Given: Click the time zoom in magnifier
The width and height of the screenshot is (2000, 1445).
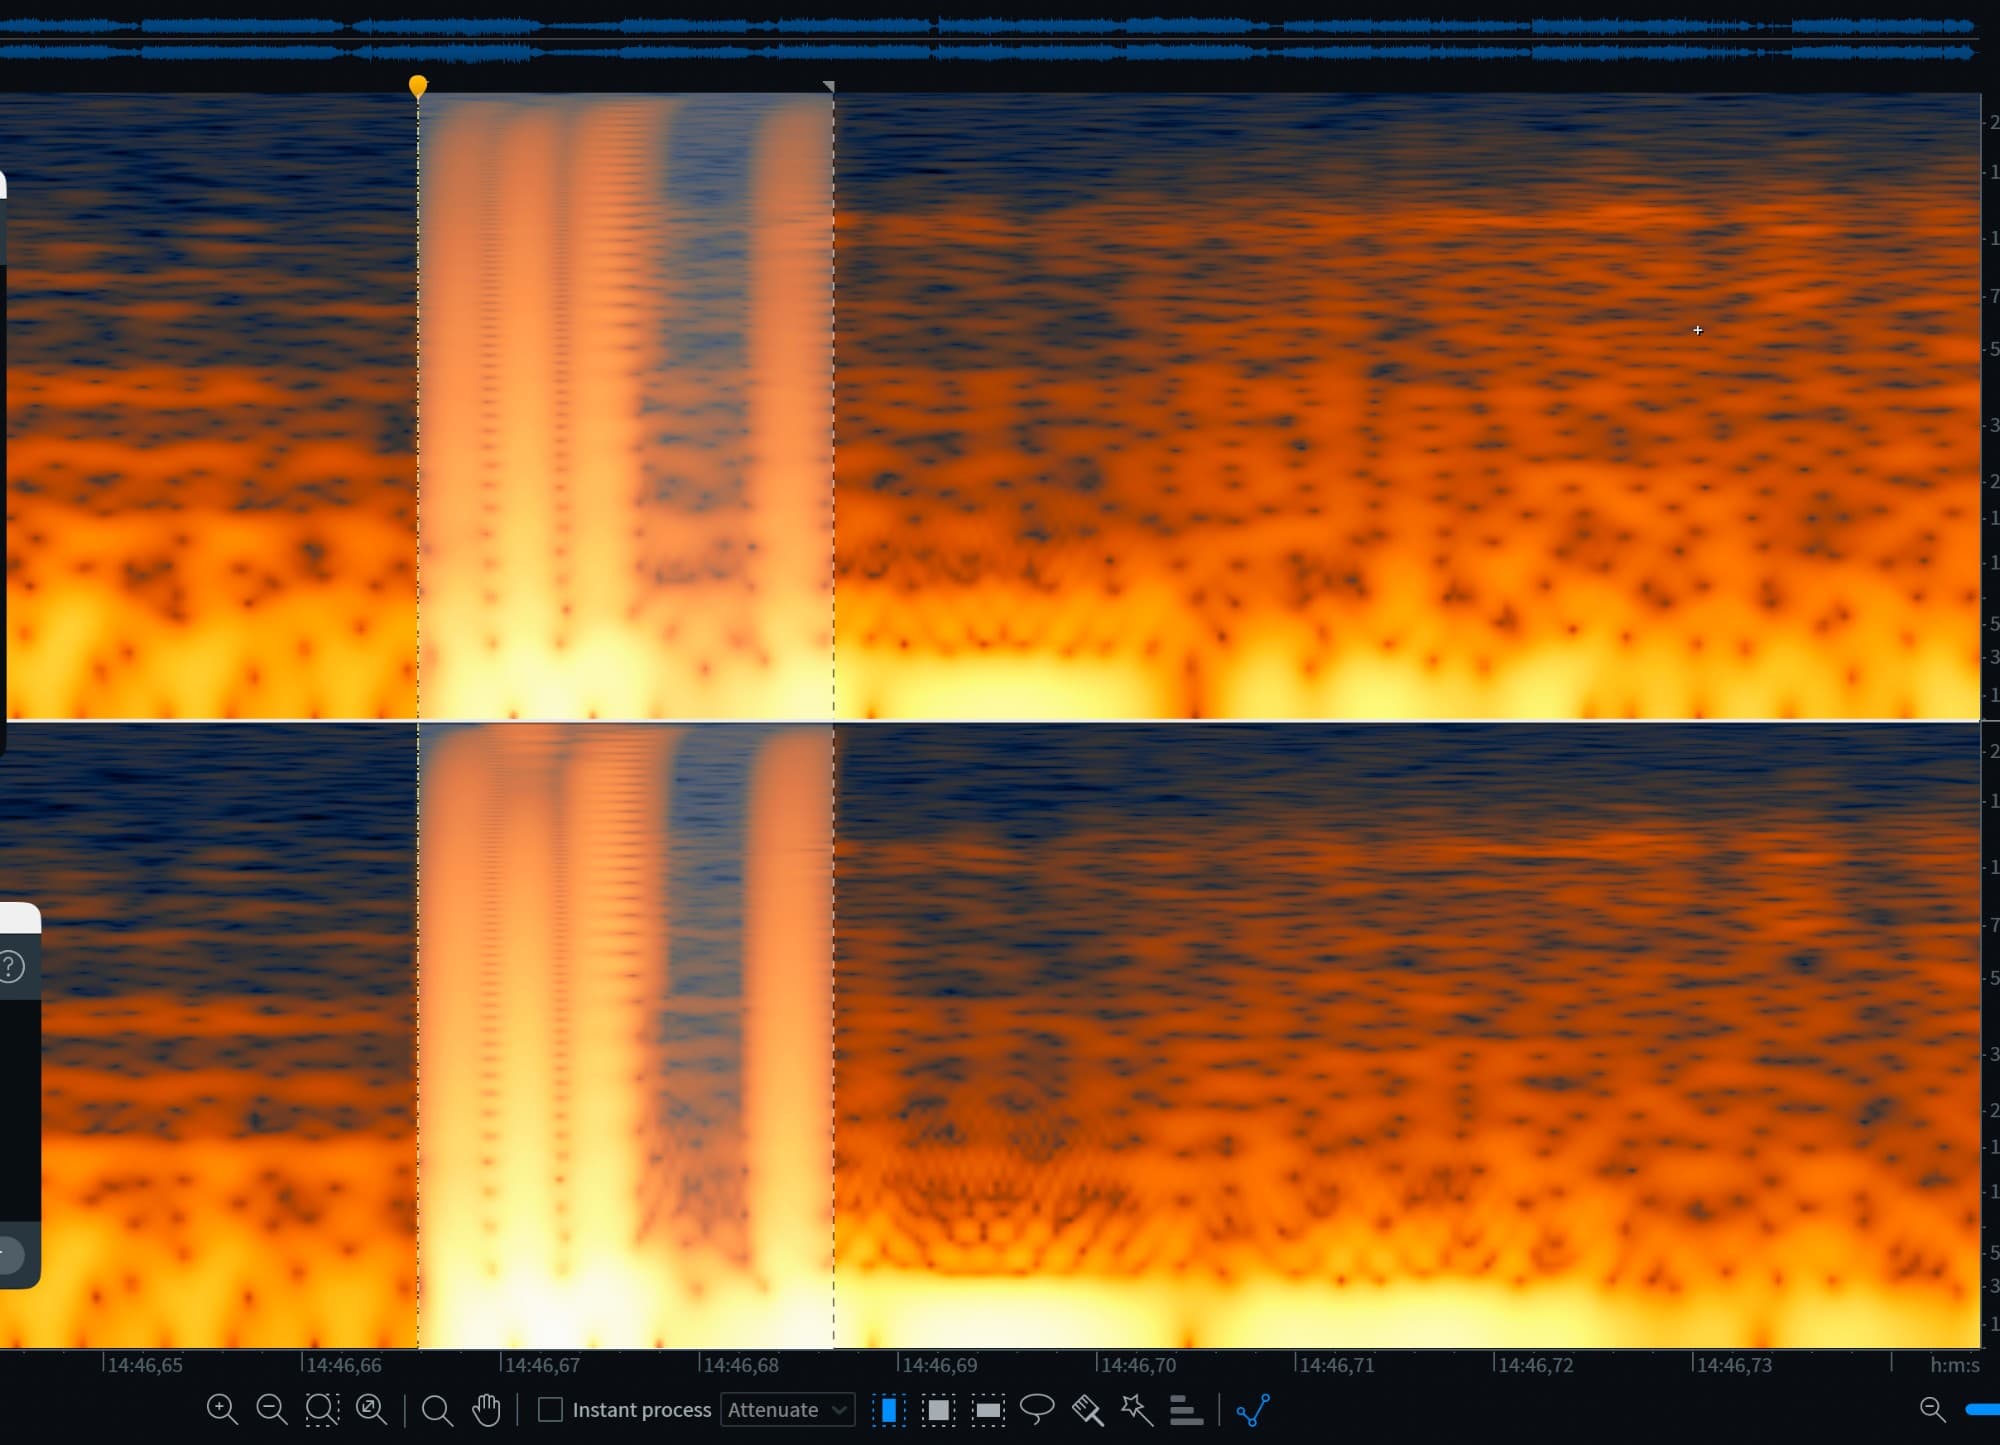Looking at the screenshot, I should tap(221, 1410).
